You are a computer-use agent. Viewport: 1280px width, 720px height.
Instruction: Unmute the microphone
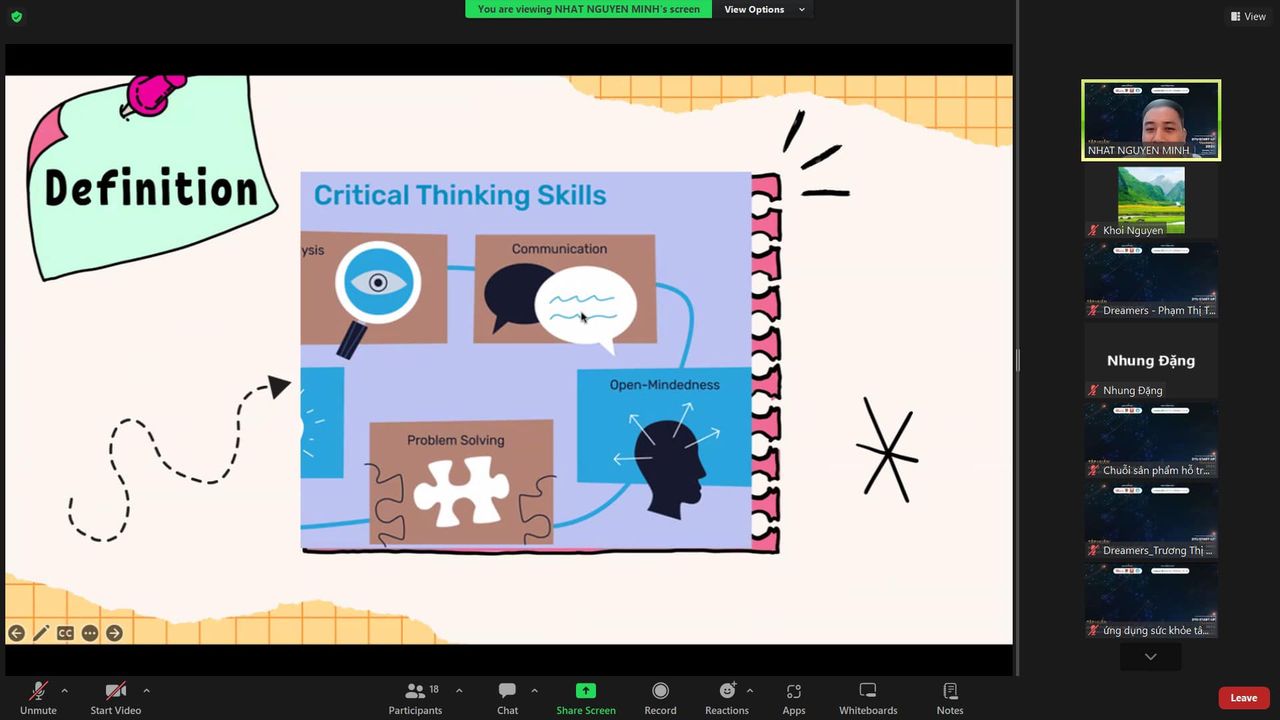(x=38, y=691)
